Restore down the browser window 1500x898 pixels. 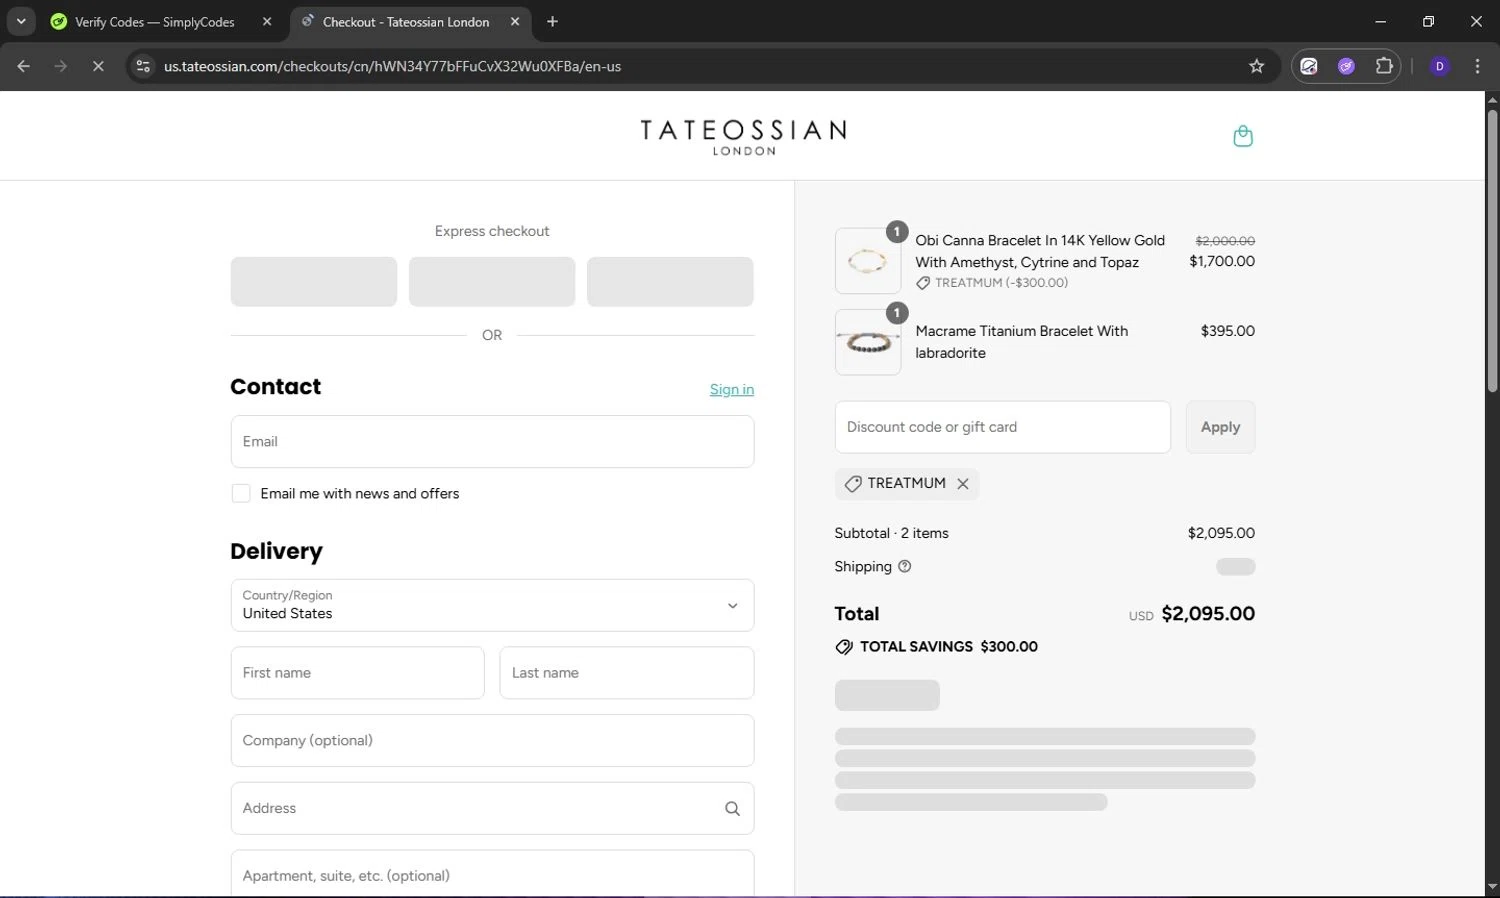pos(1428,21)
